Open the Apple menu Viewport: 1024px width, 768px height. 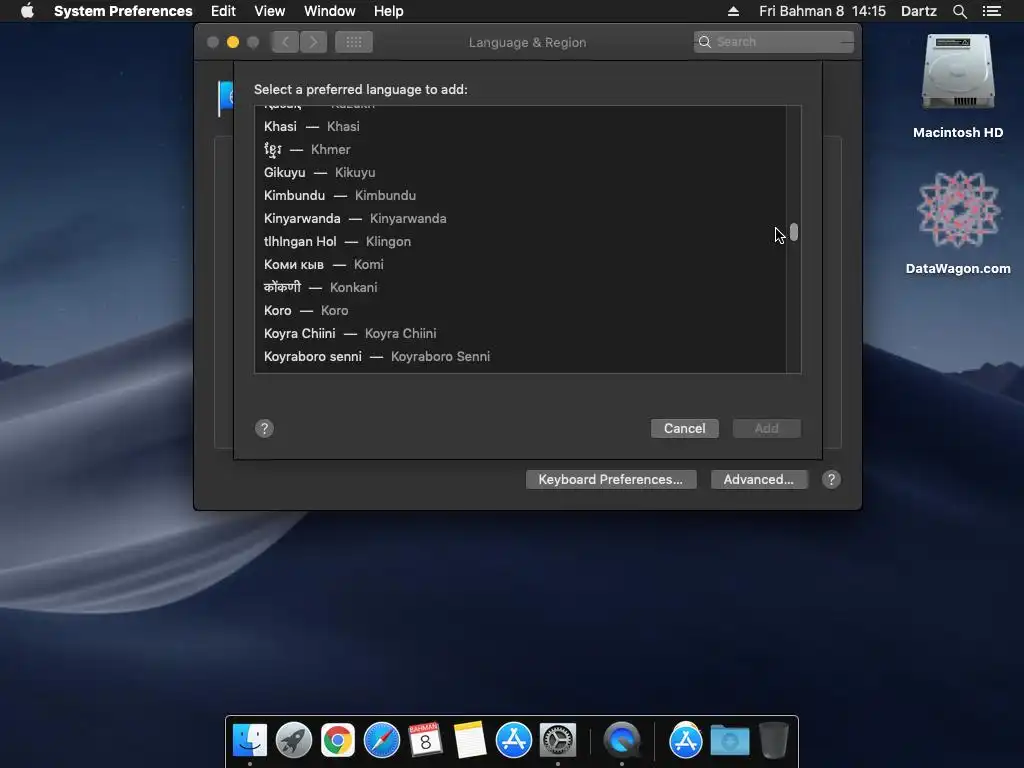click(x=27, y=11)
